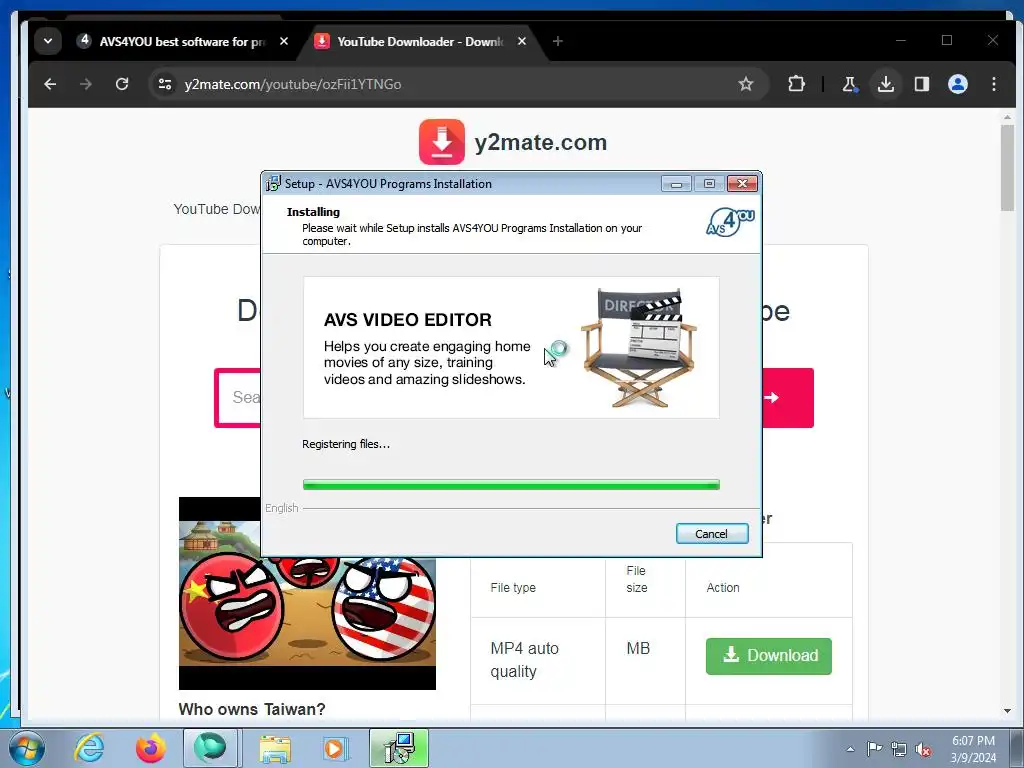The width and height of the screenshot is (1024, 768).
Task: Click Chrome's forward arrow button
Action: coord(86,84)
